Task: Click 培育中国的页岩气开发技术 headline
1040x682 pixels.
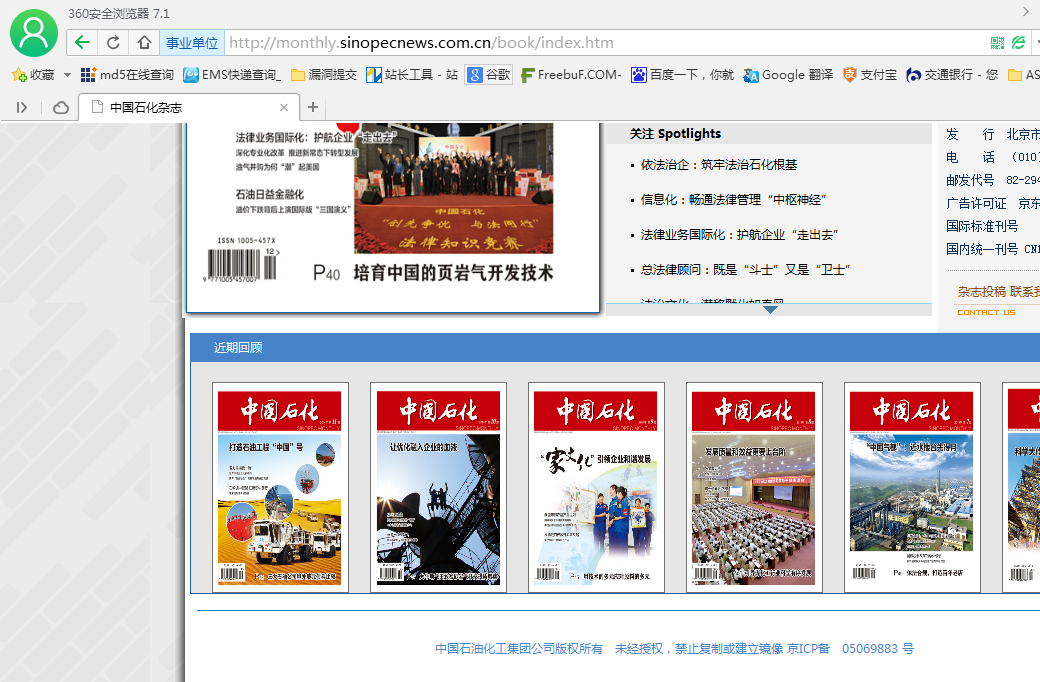Action: coord(453,273)
